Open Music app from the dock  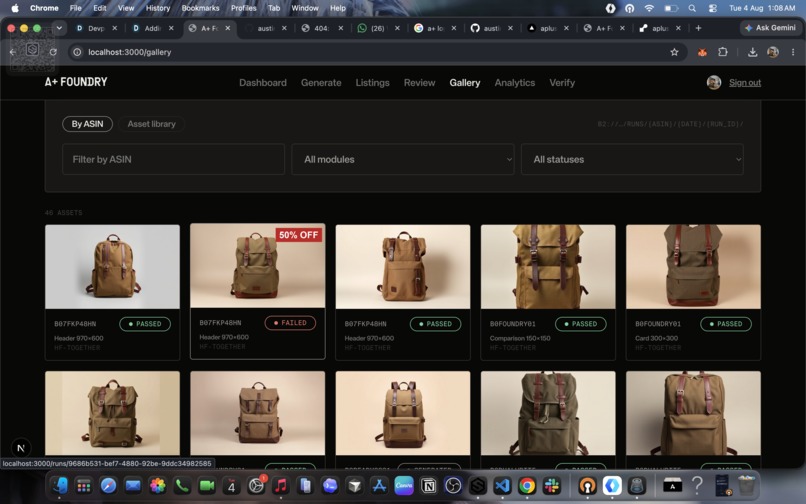[281, 485]
